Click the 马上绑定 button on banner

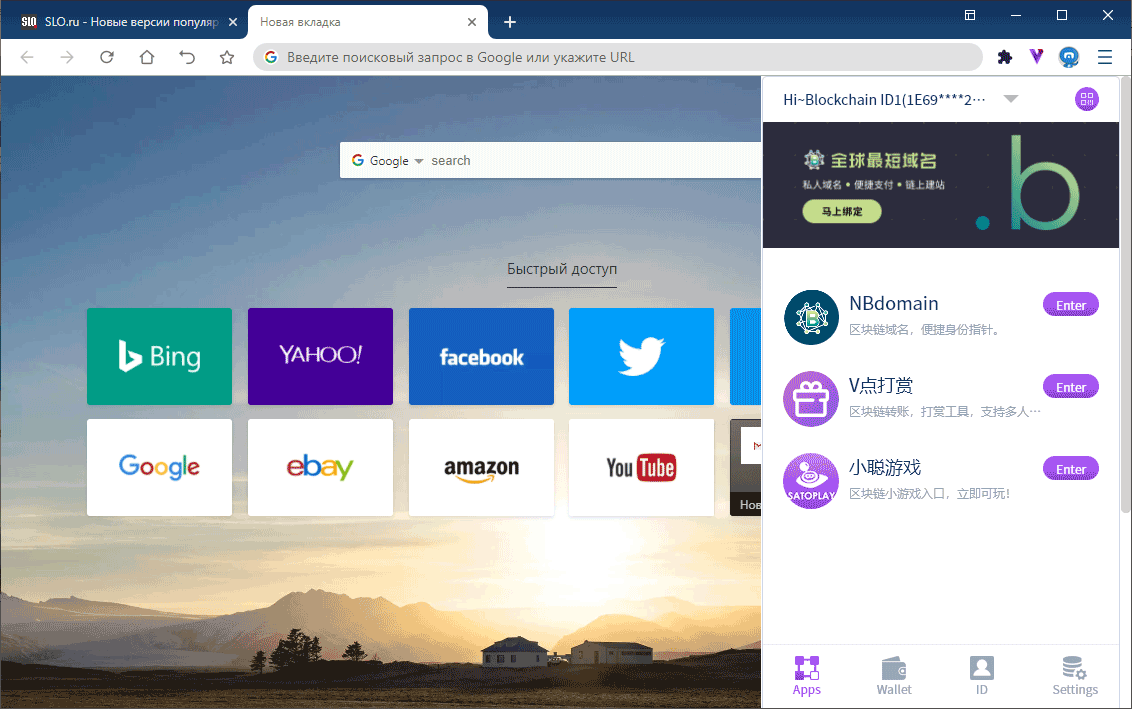tap(842, 212)
